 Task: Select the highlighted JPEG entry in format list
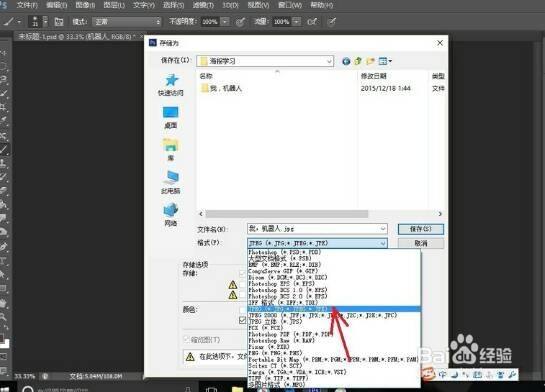(334, 309)
